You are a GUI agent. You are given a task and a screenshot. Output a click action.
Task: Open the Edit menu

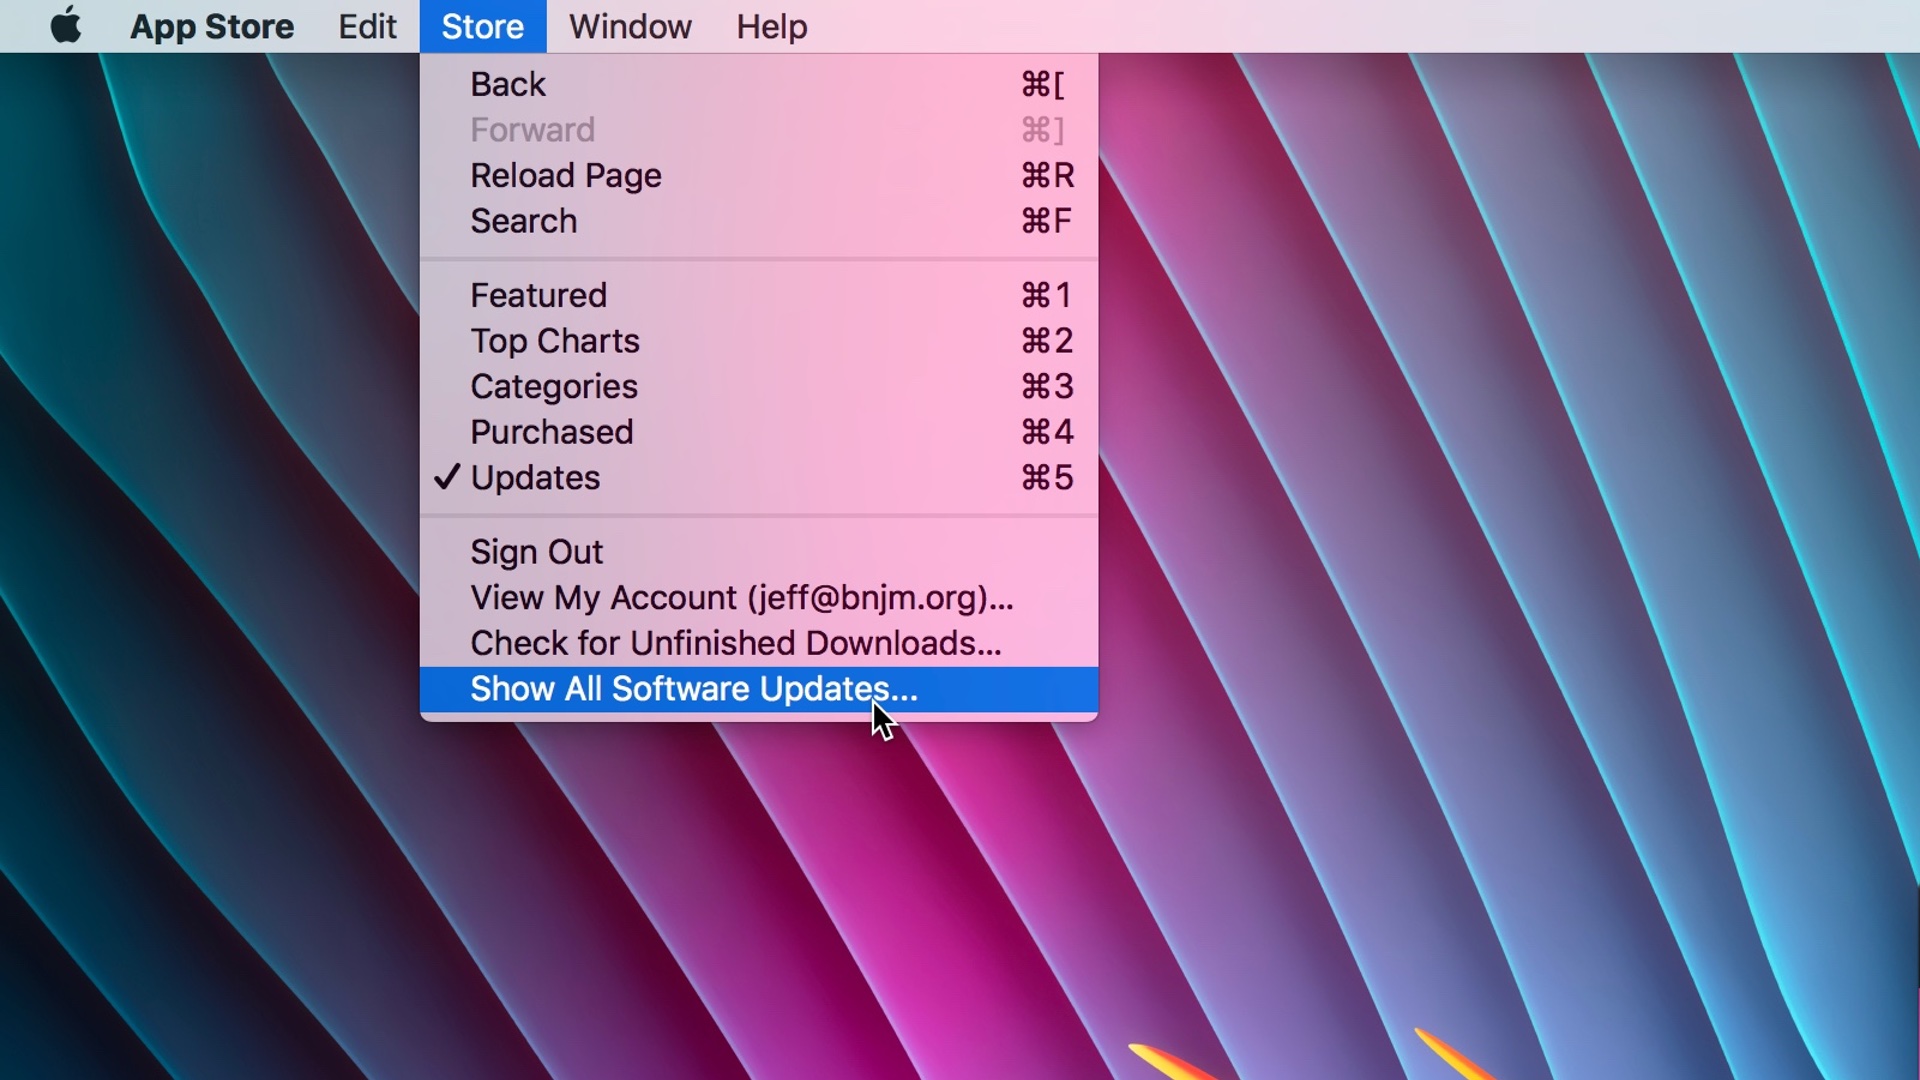(367, 26)
